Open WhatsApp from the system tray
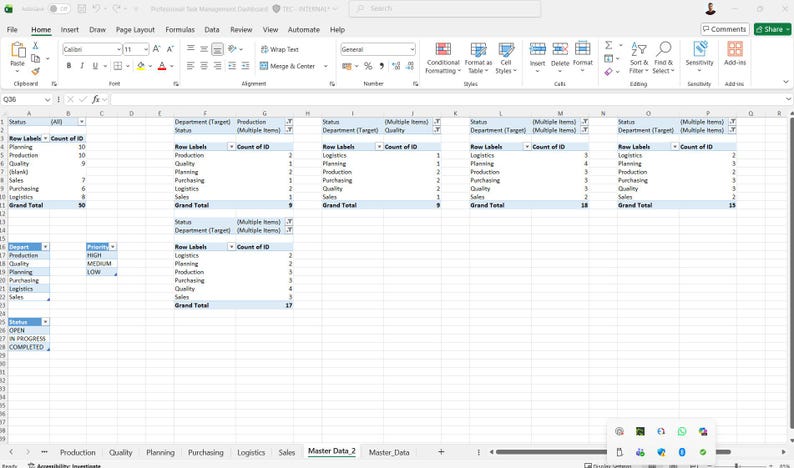The height and width of the screenshot is (468, 794). click(682, 432)
